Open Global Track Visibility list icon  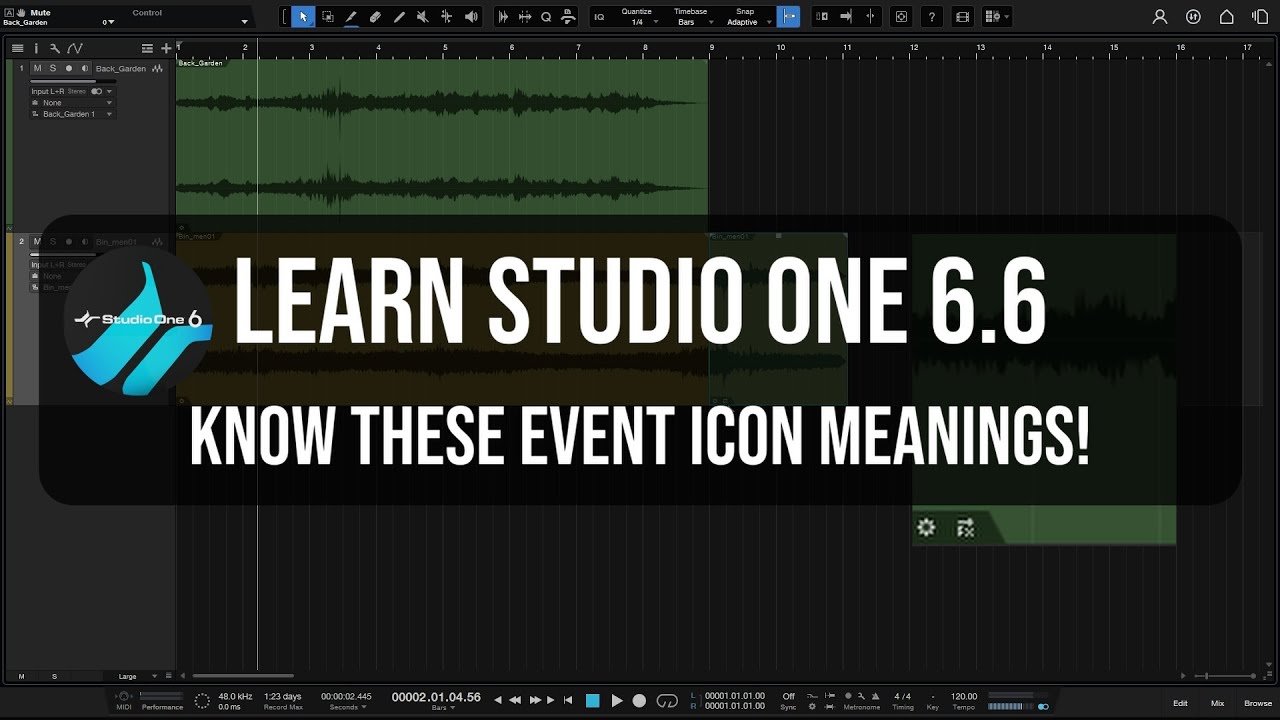click(147, 48)
